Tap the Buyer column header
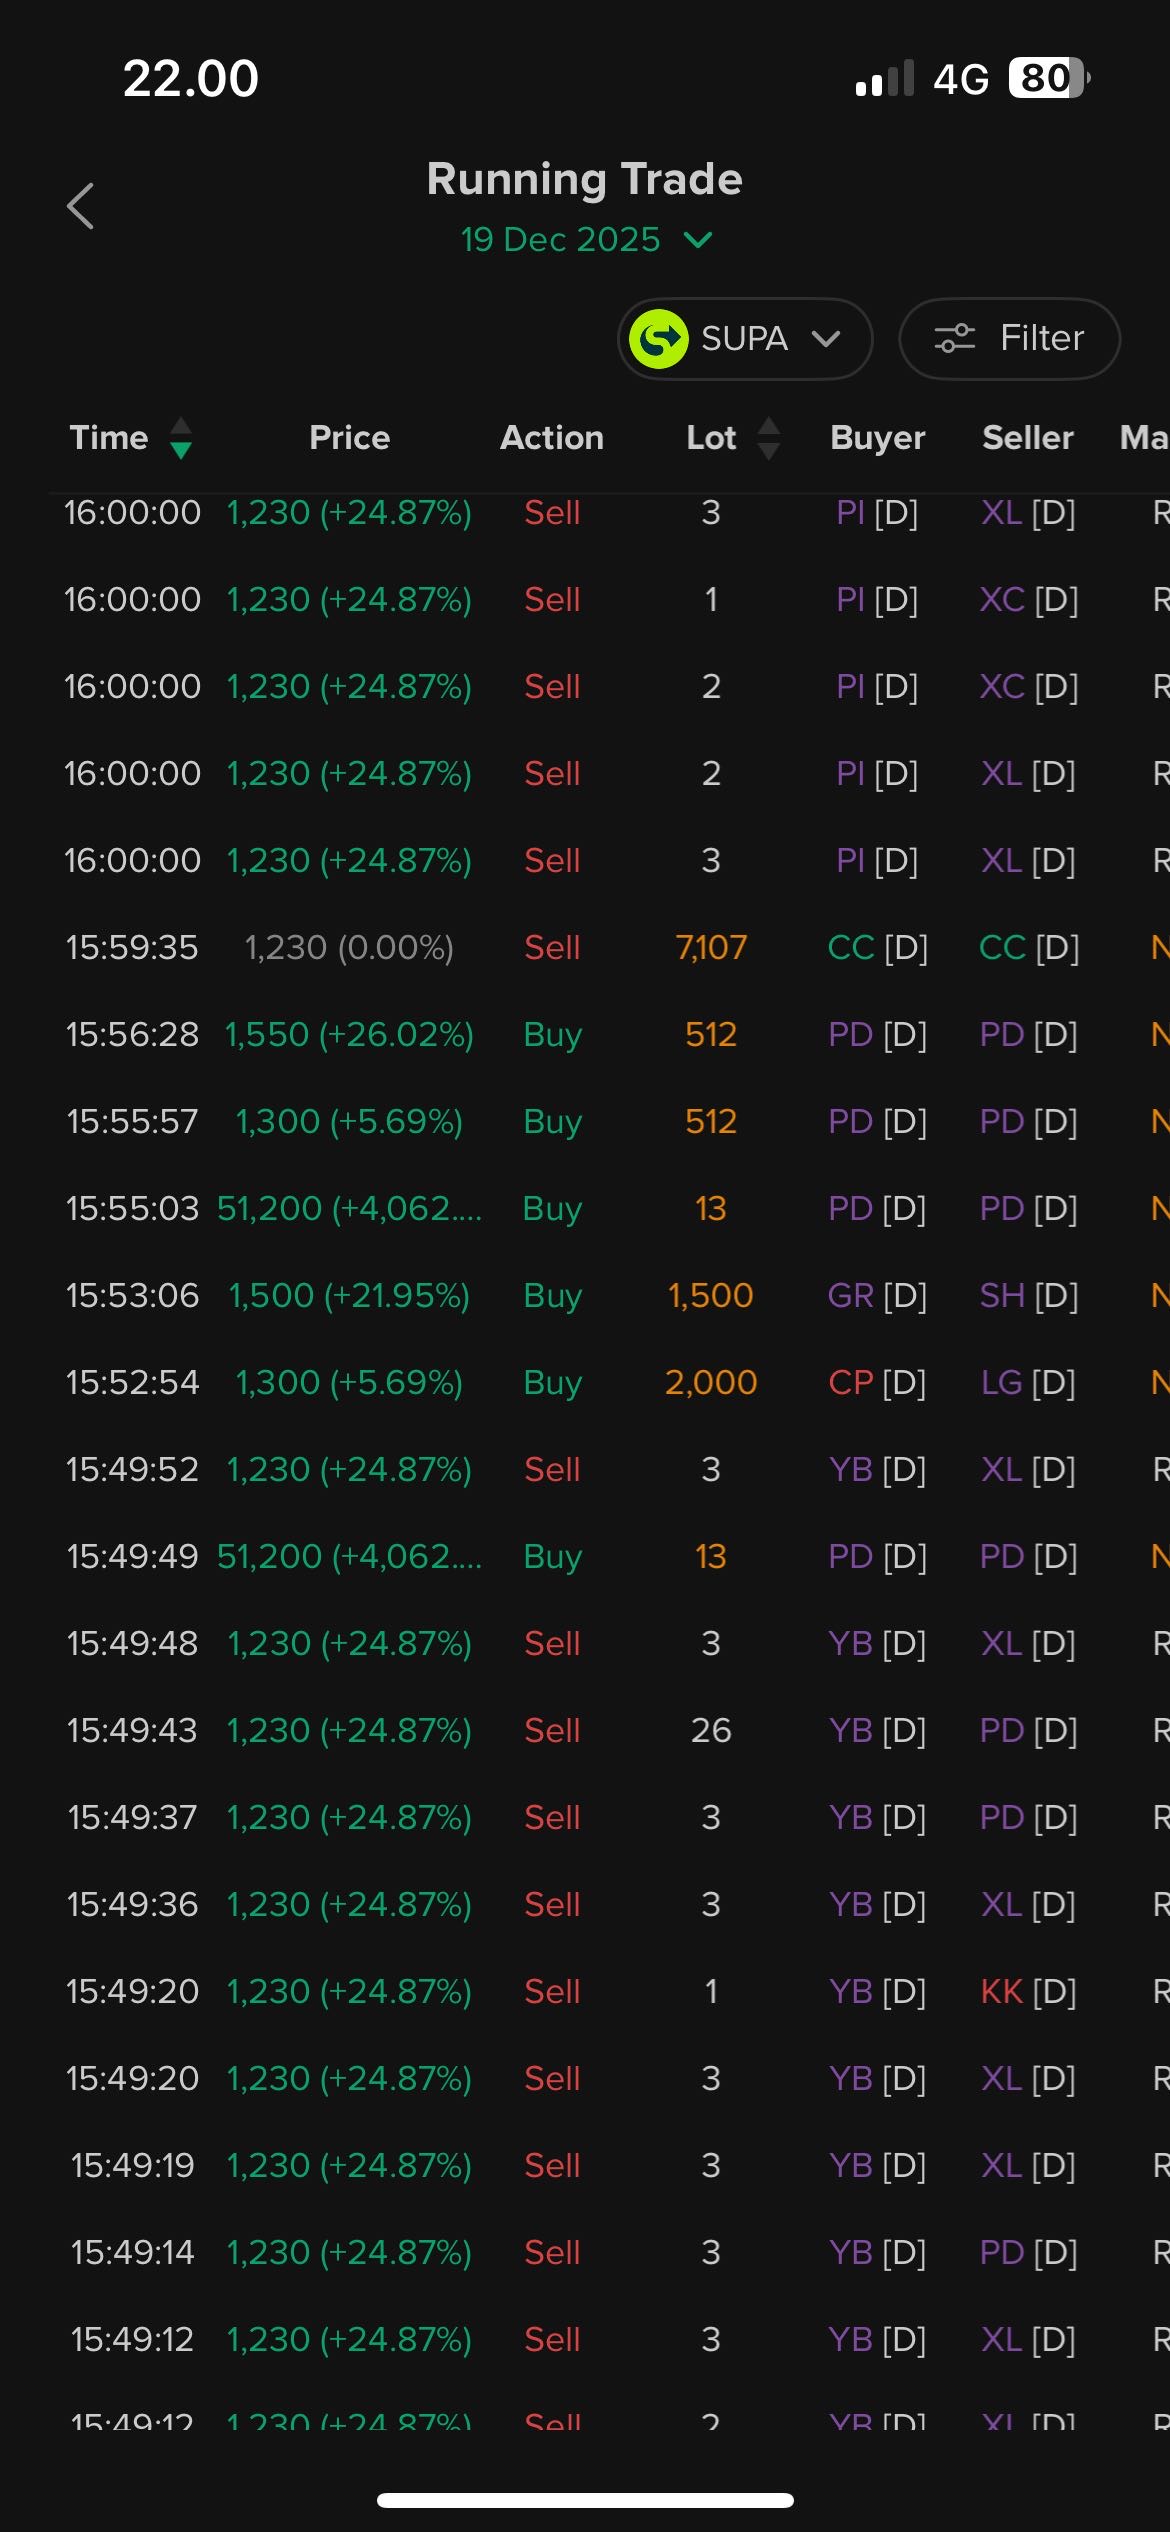The width and height of the screenshot is (1170, 2532). tap(877, 438)
